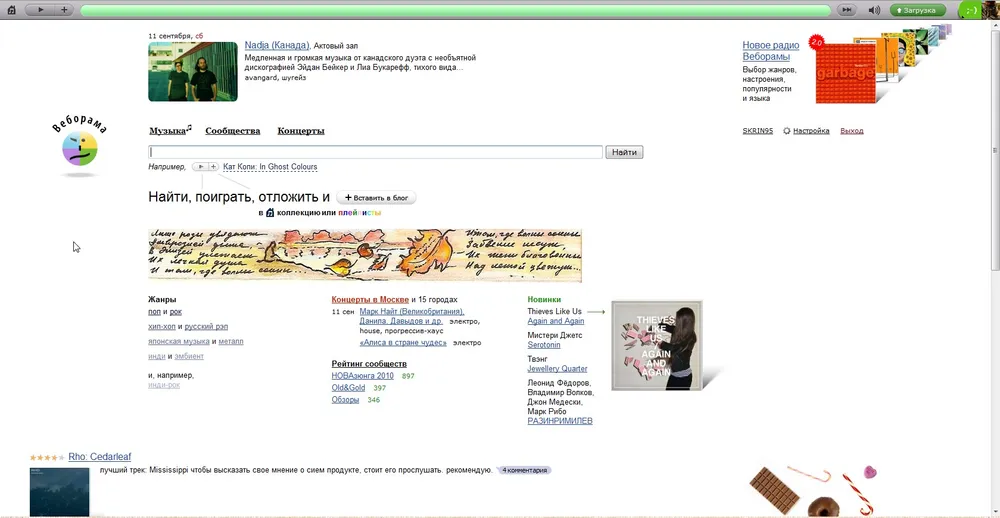Open «Алиса в стране чудес» concert link
1000x518 pixels.
[x=403, y=343]
